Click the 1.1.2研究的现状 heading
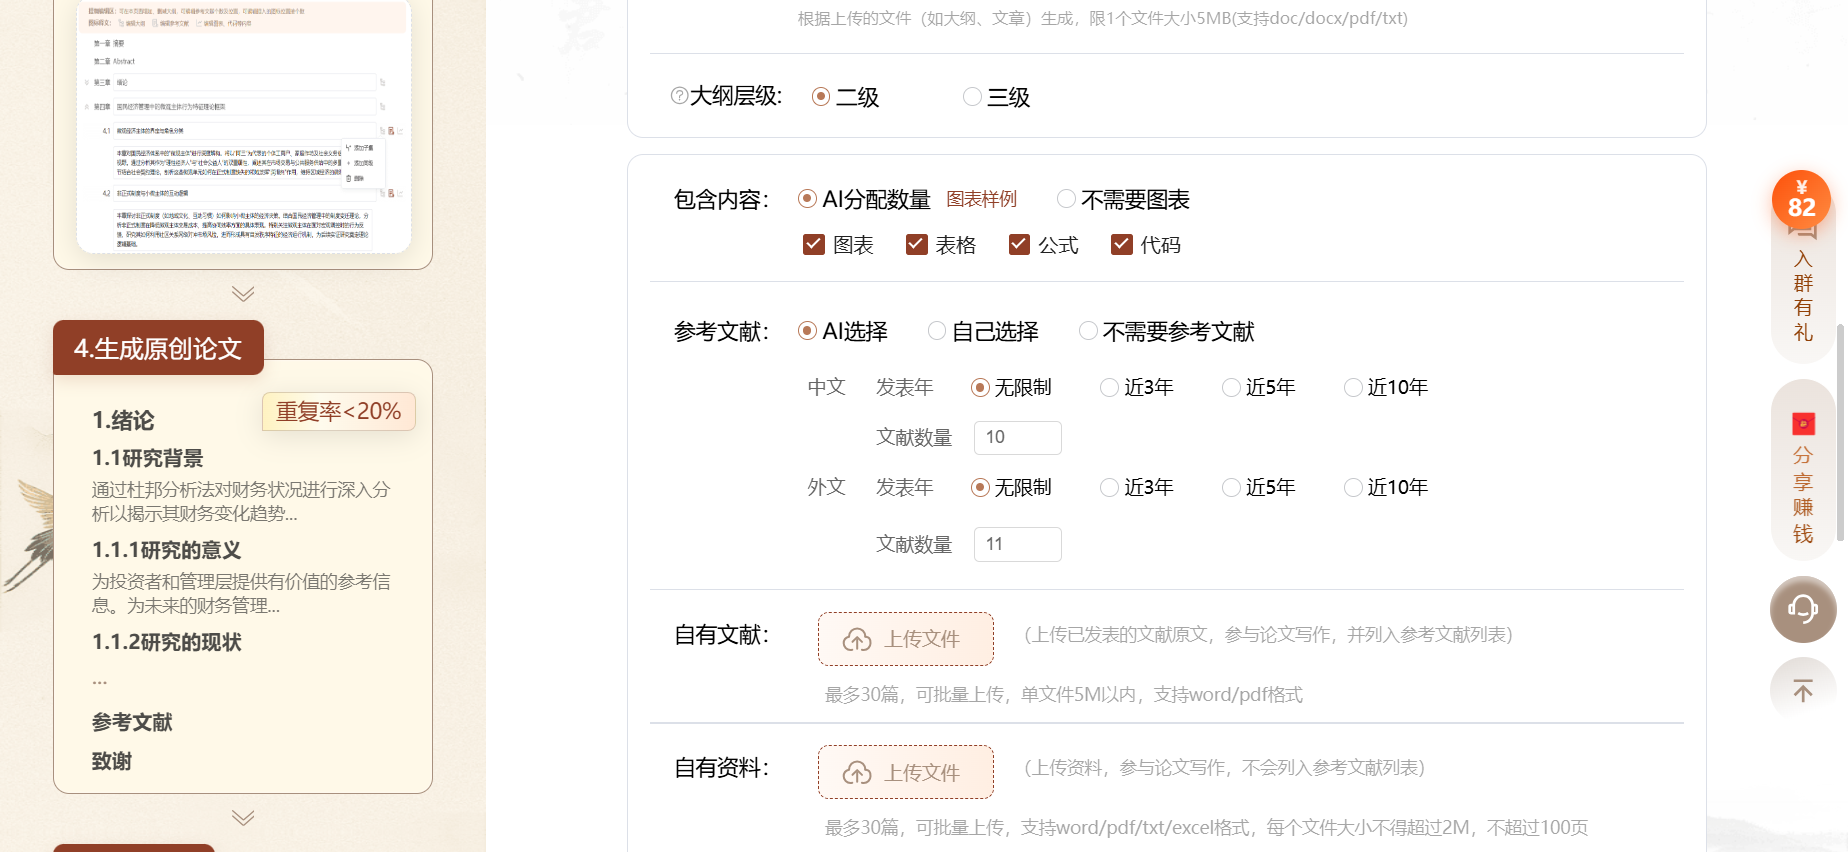This screenshot has height=852, width=1848. 167,642
